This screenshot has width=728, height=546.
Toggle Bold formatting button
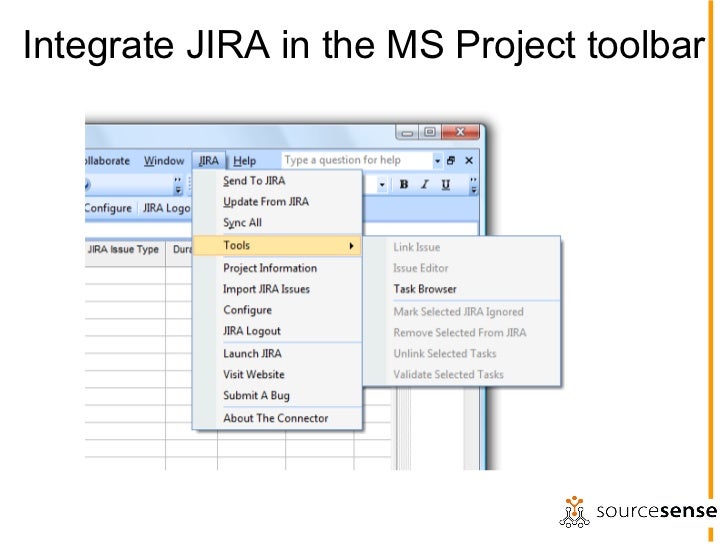(404, 184)
